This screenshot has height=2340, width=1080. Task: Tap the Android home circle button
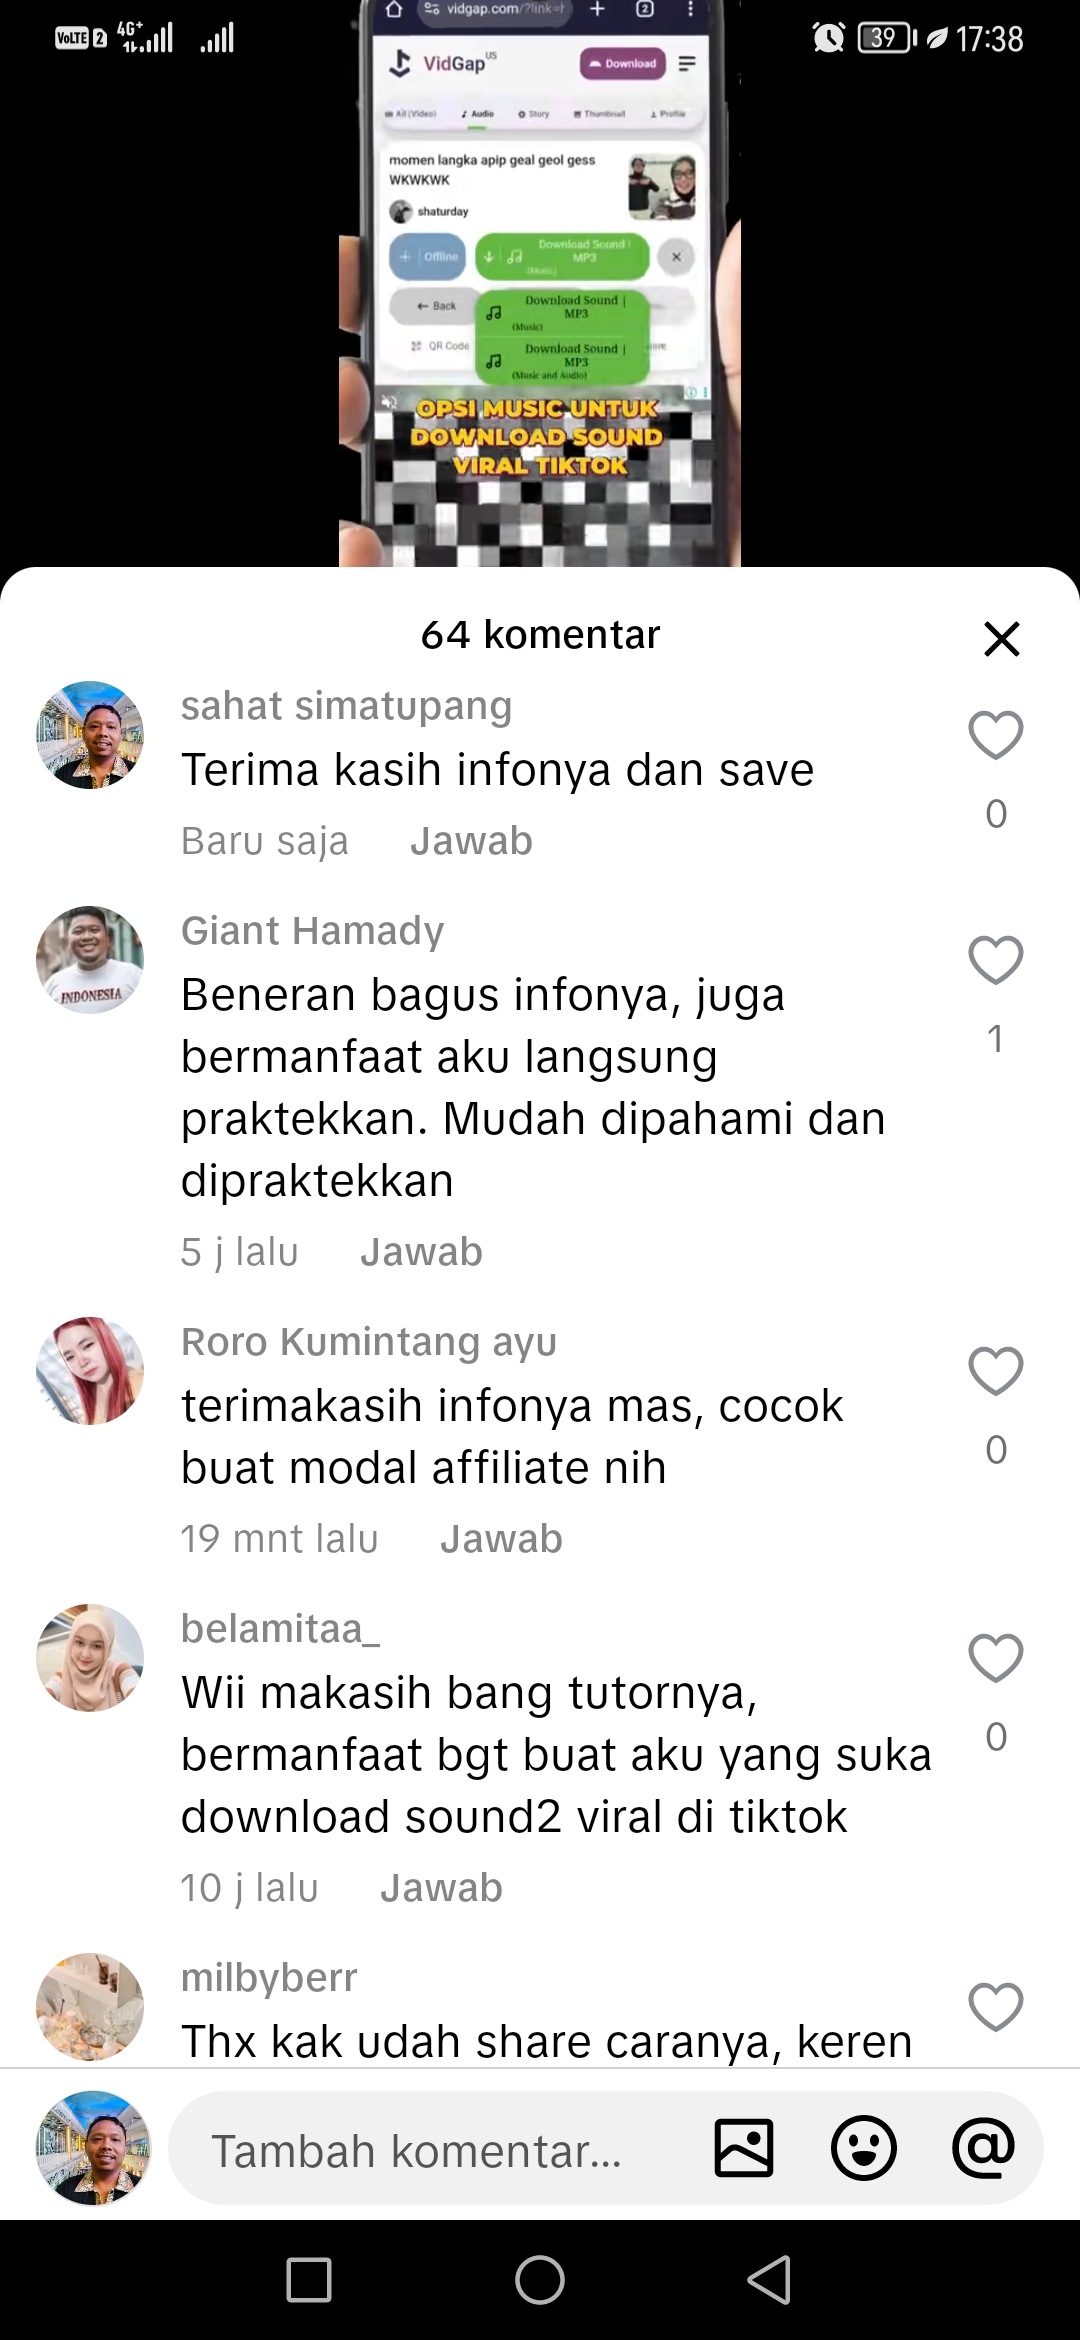tap(540, 2280)
